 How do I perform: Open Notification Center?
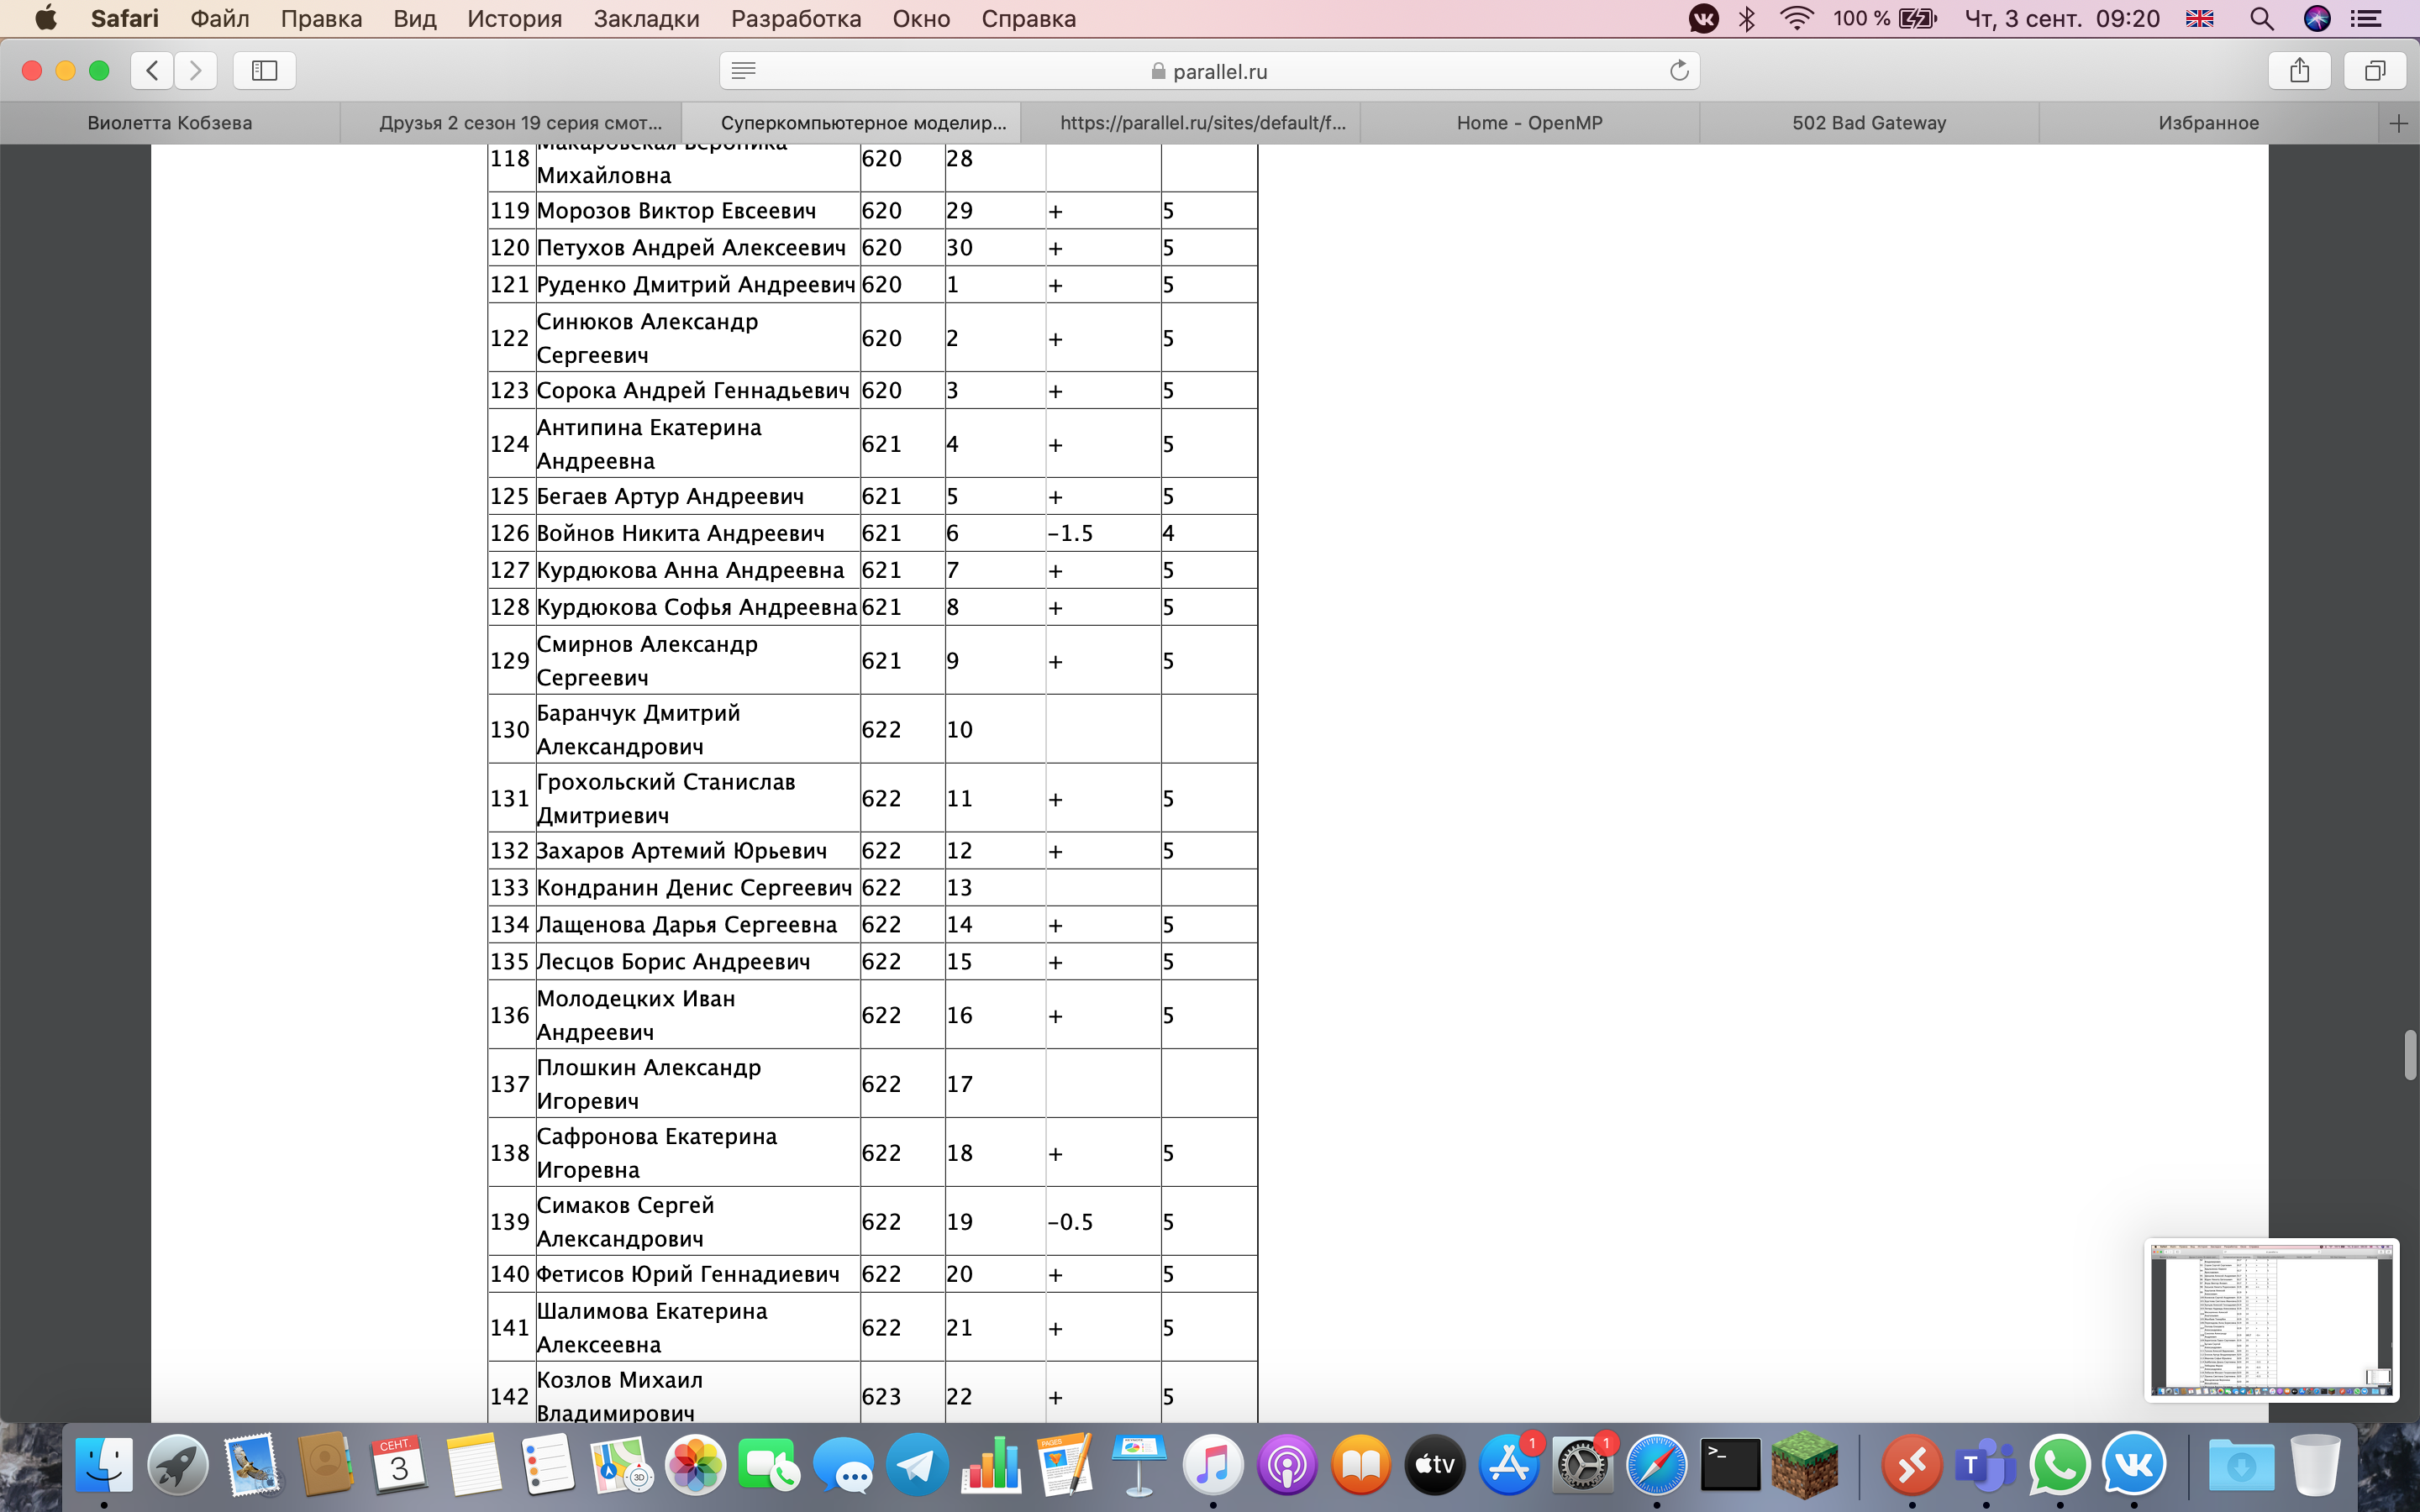2365,18
